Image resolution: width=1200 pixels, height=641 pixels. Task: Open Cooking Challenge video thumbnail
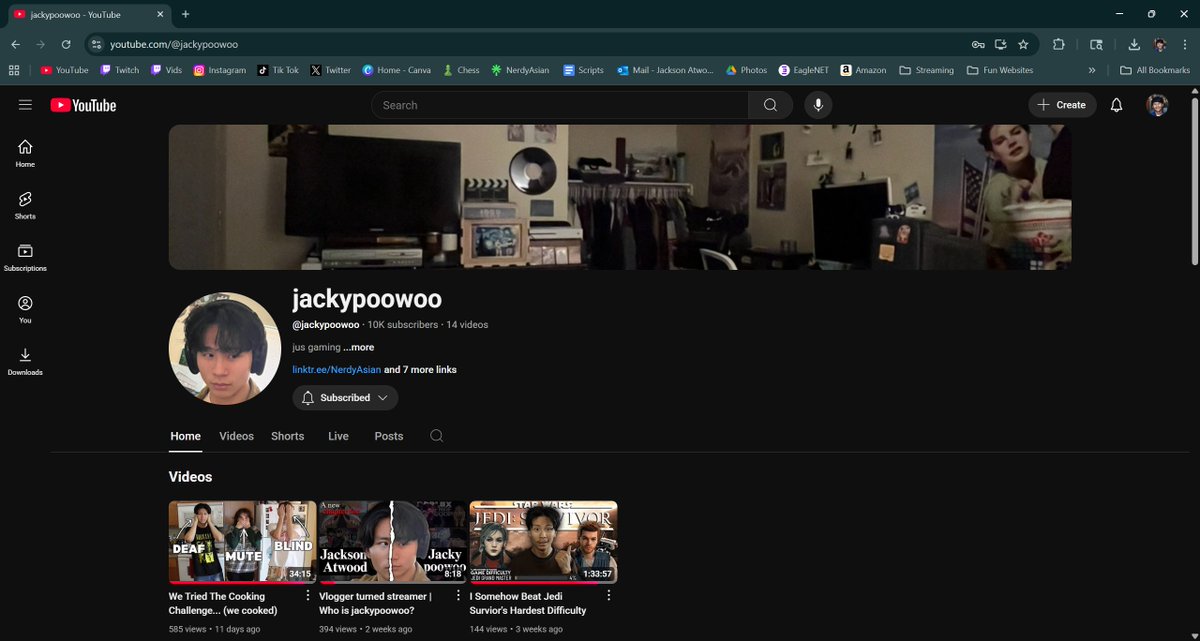pyautogui.click(x=242, y=542)
